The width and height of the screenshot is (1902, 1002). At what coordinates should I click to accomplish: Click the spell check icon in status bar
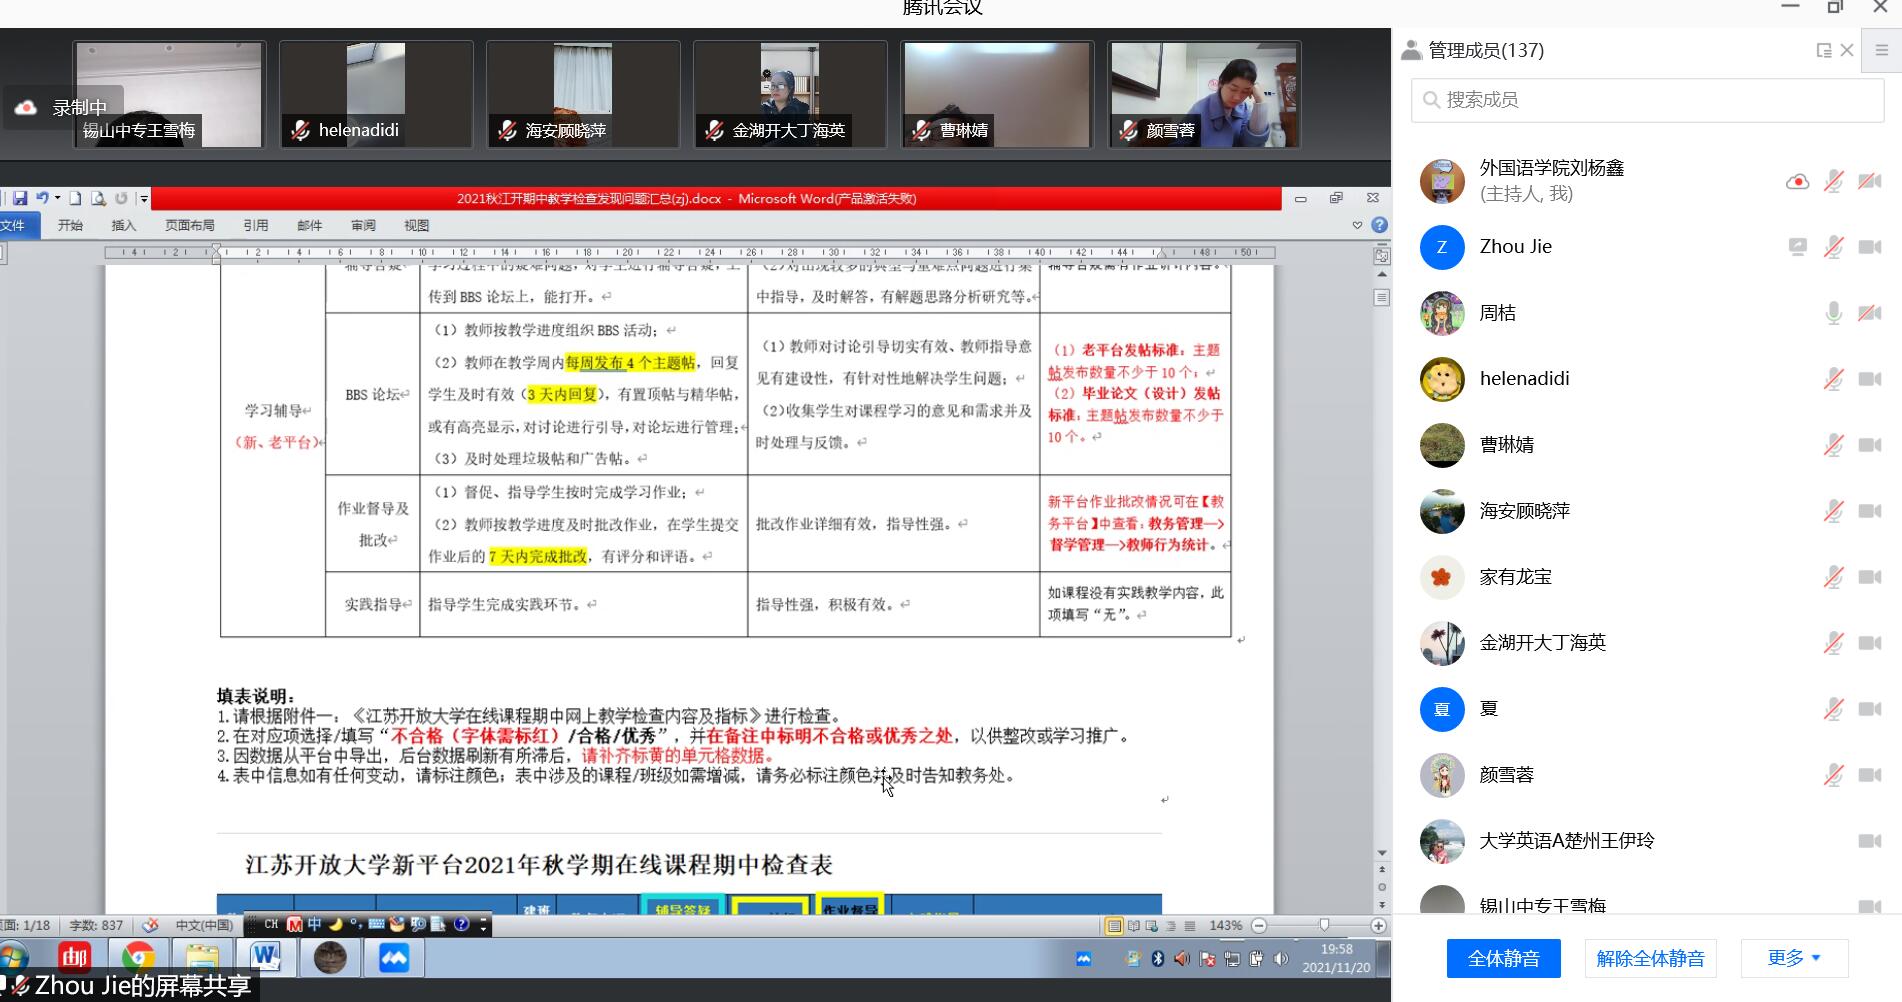pos(150,926)
